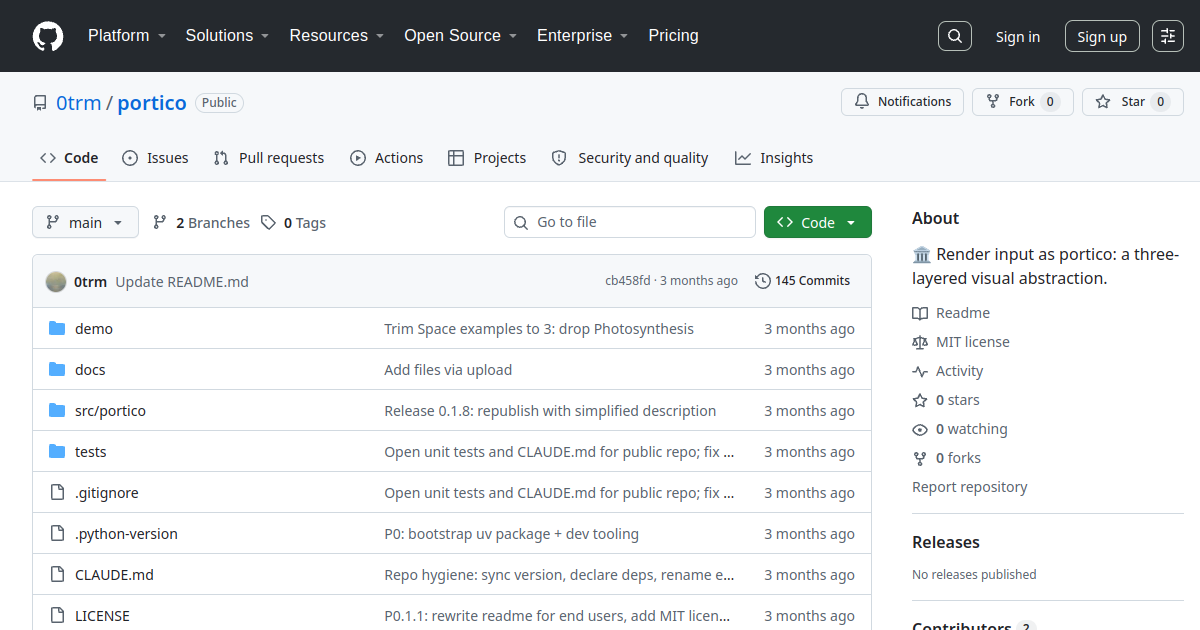
Task: Click the MIT license scale icon
Action: click(920, 342)
